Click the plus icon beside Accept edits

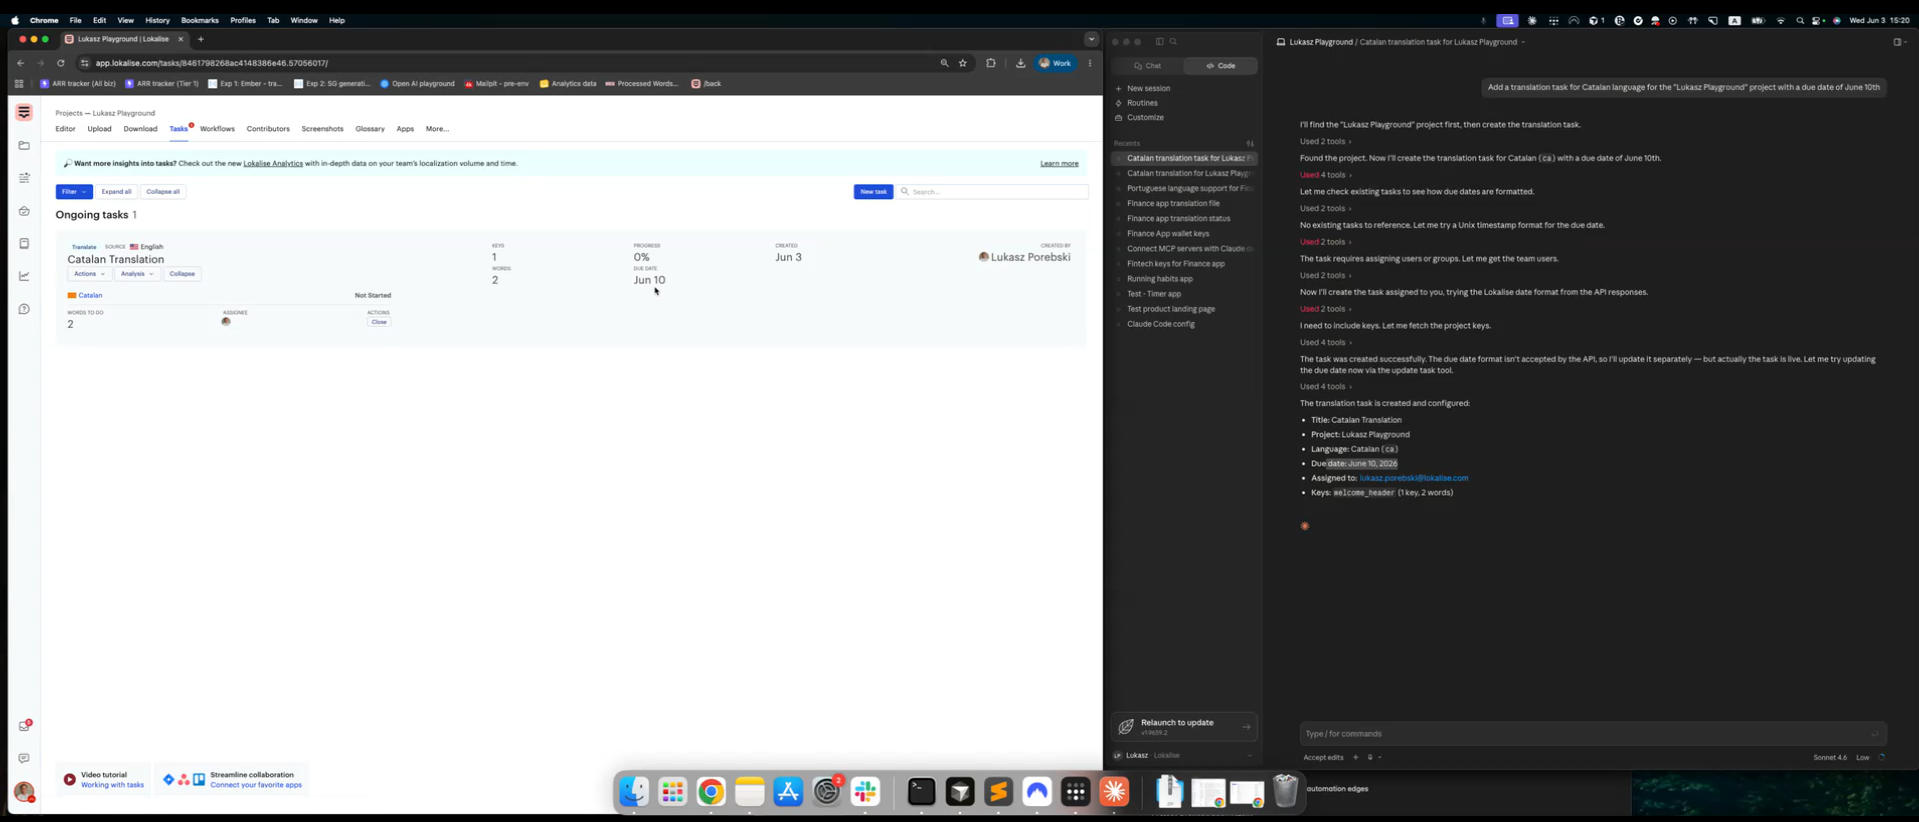tap(1356, 757)
